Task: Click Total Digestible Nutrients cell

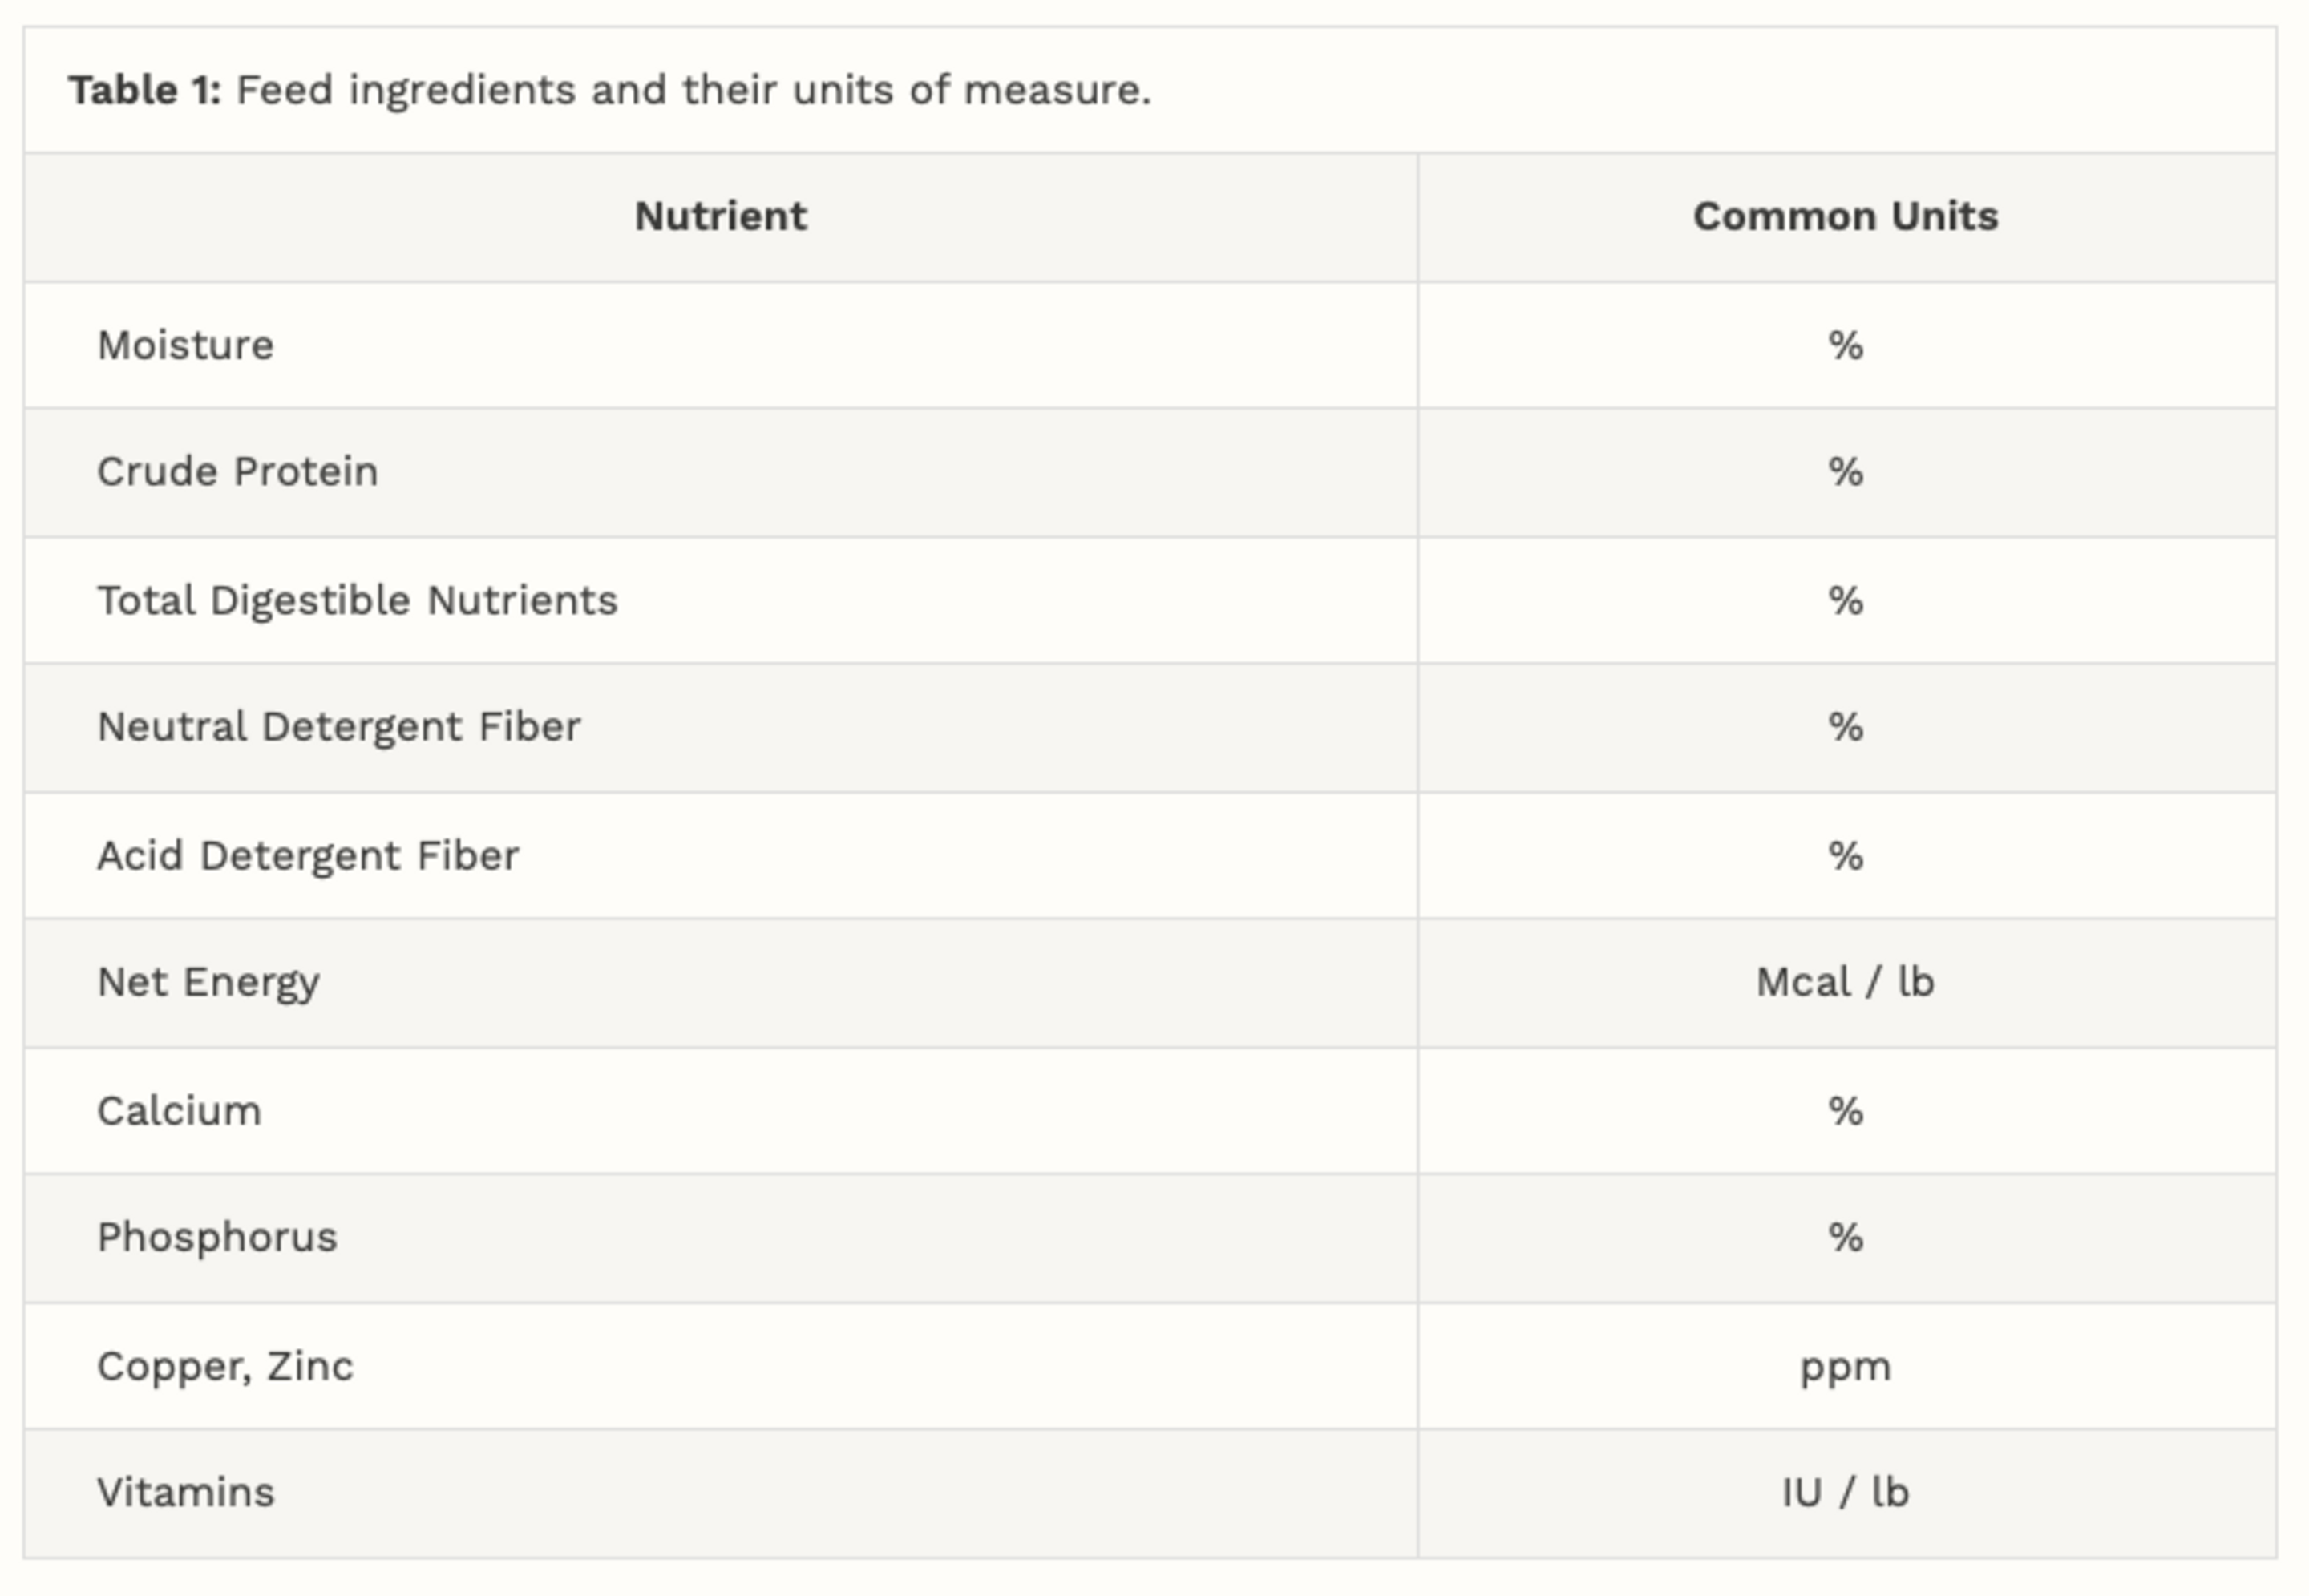Action: pos(357,601)
